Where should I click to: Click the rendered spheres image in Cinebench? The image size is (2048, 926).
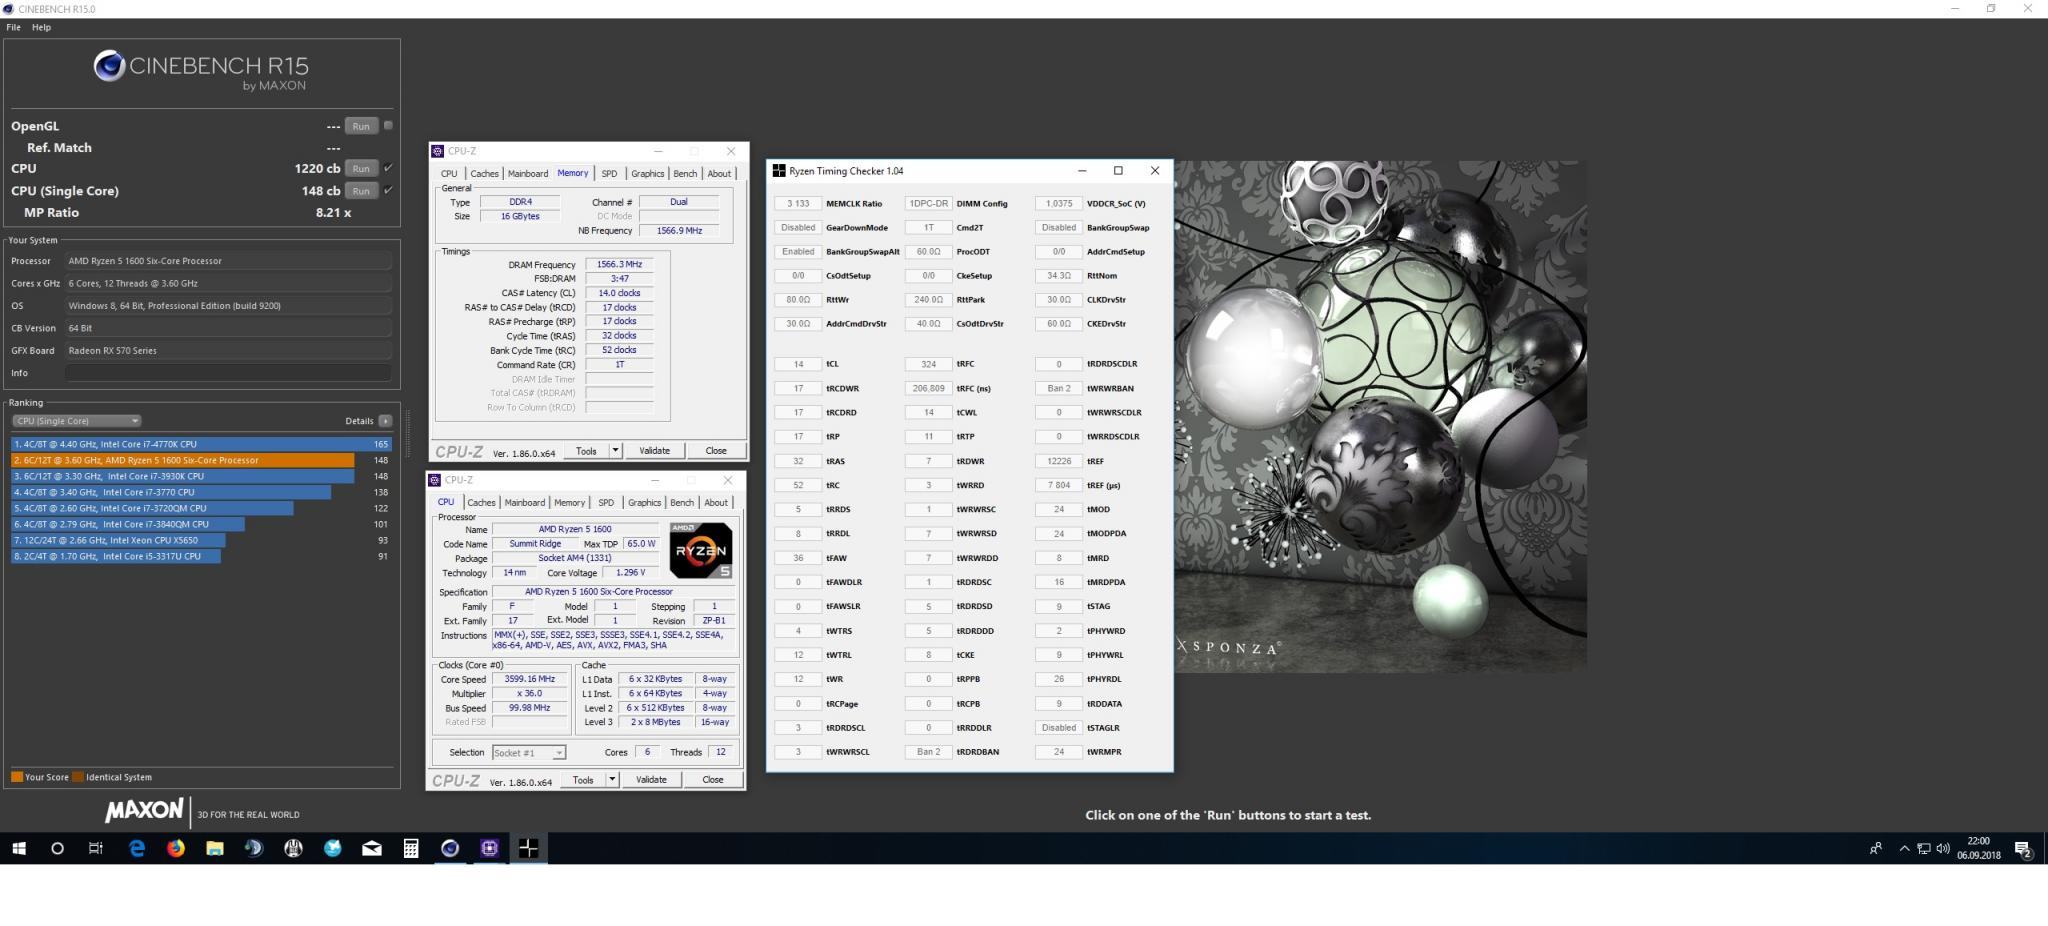(x=1380, y=416)
